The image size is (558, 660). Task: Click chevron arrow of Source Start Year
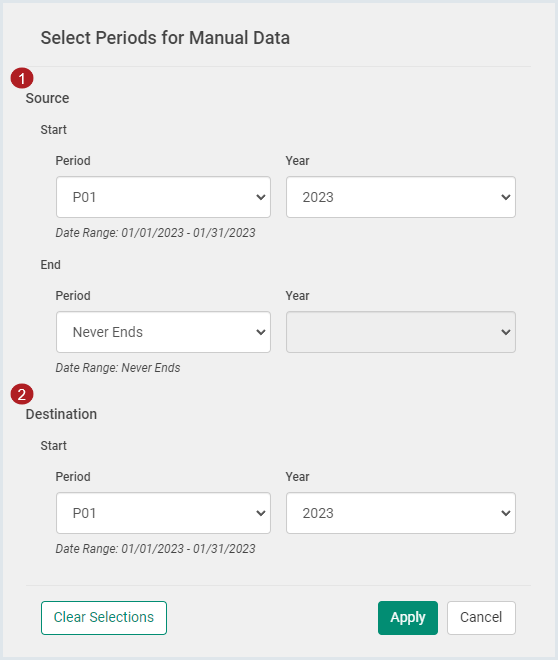(506, 197)
